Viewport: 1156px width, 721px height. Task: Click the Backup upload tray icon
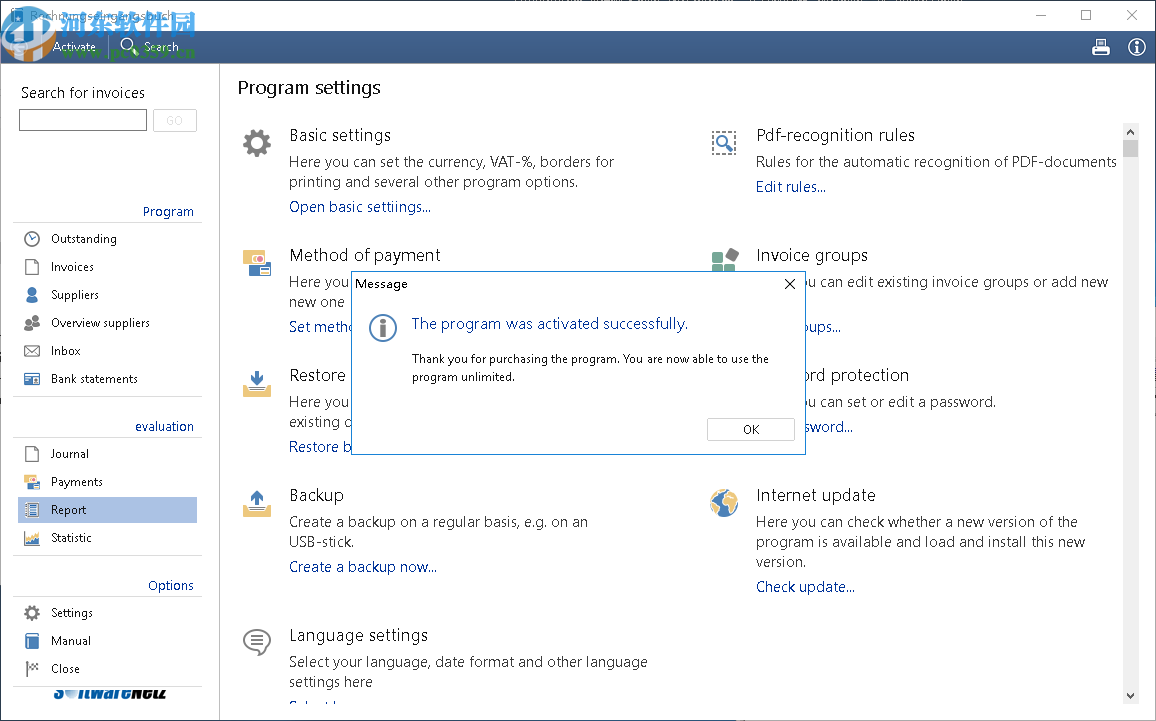[257, 503]
